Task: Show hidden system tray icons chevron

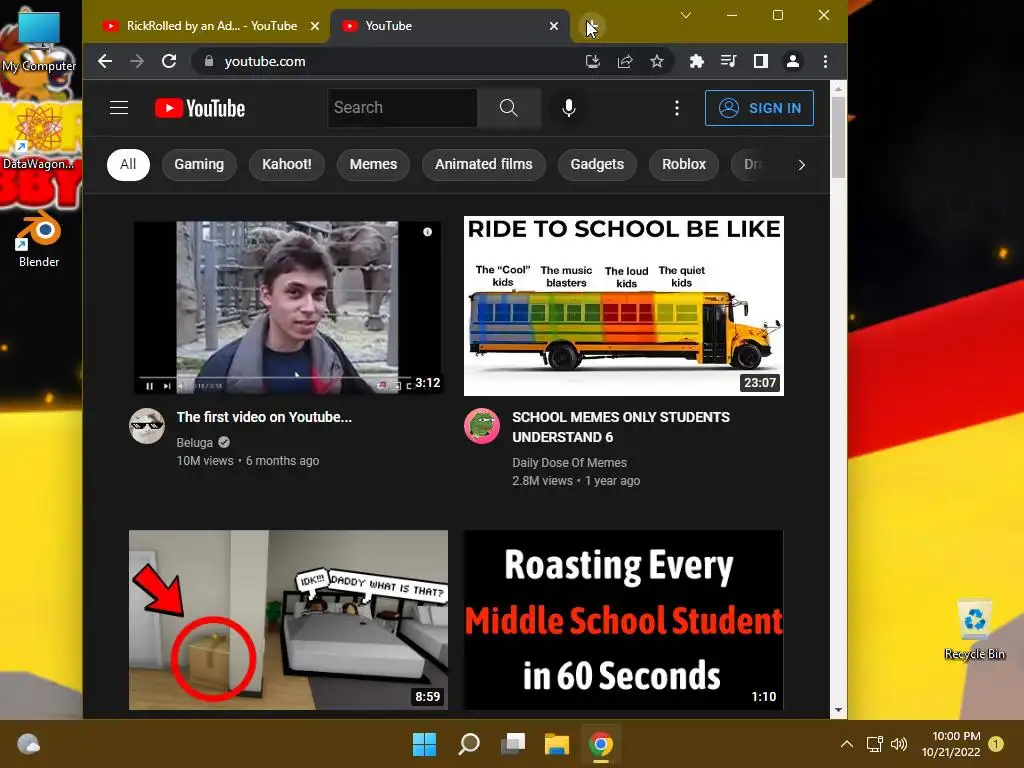Action: point(846,744)
